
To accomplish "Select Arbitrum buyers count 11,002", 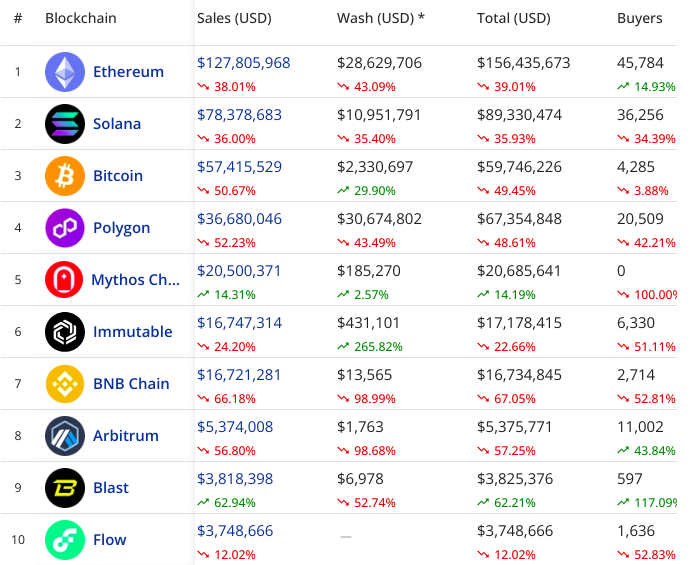I will tap(640, 427).
